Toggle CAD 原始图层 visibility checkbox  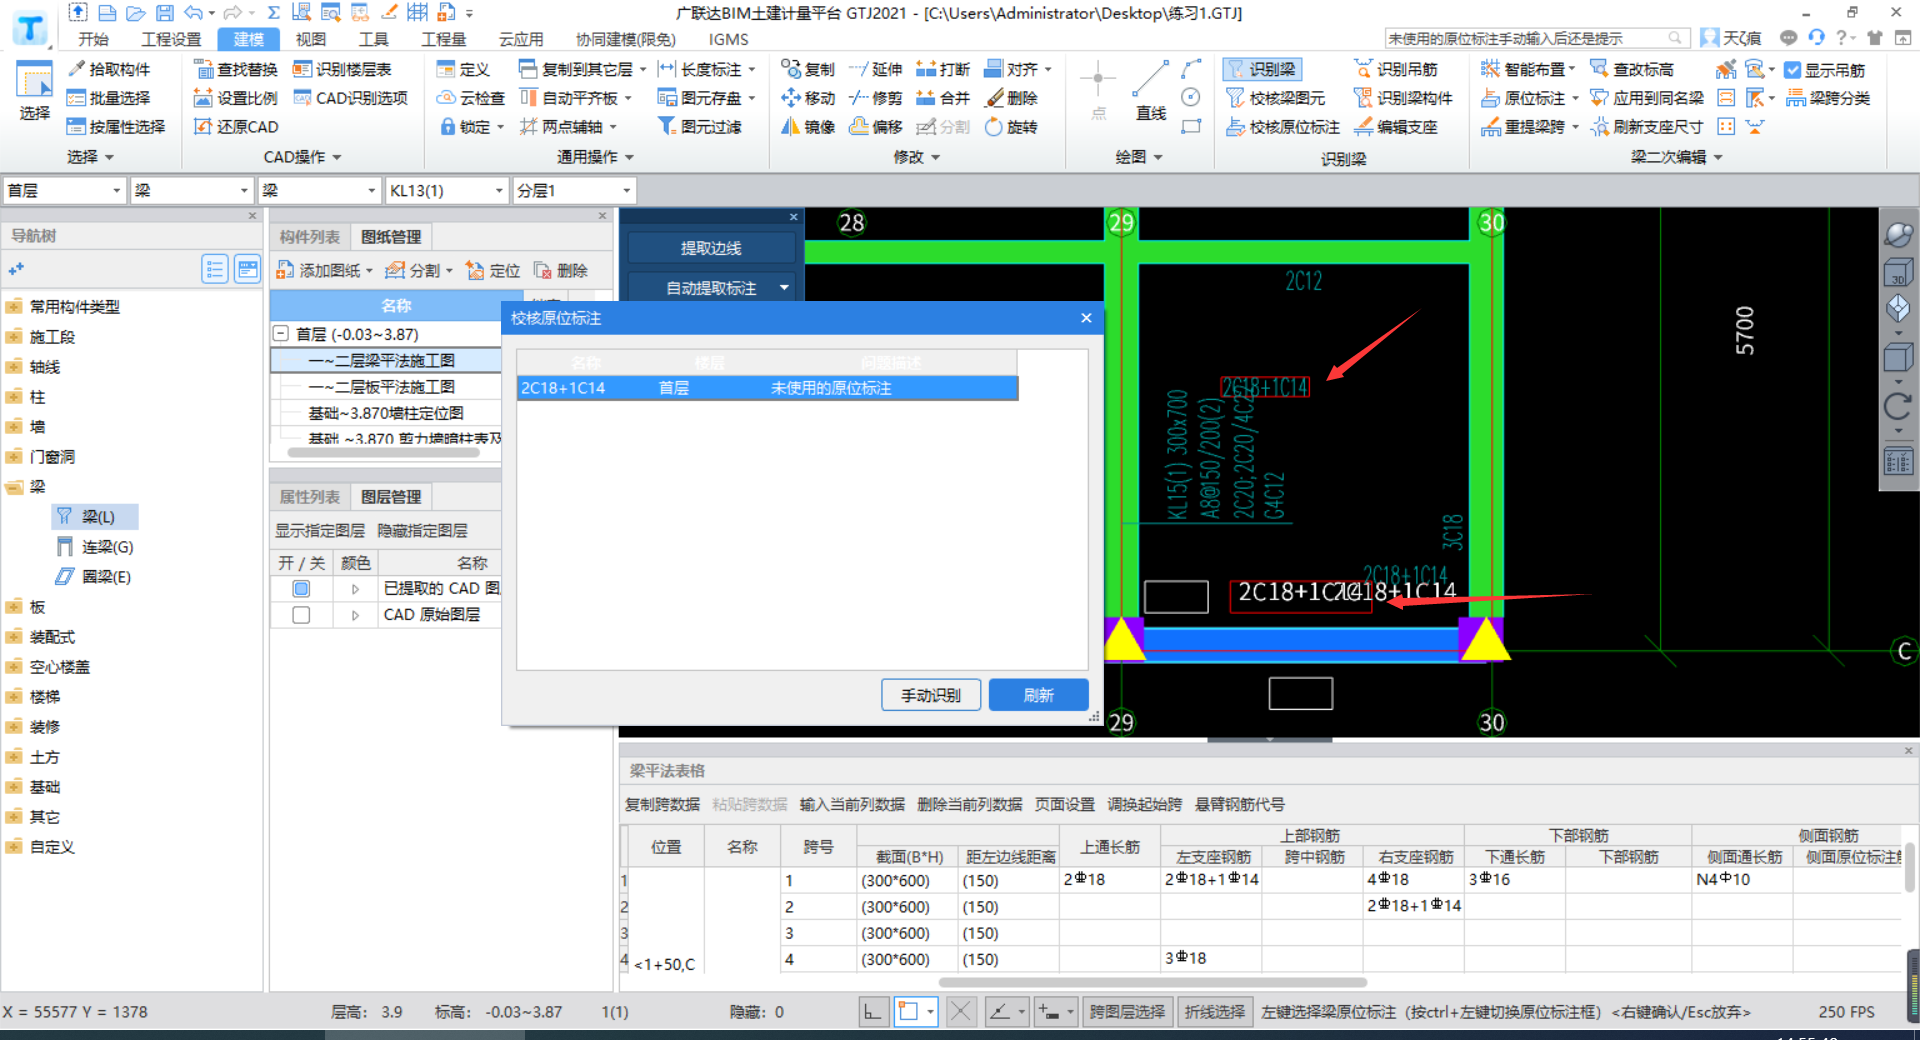(x=301, y=615)
